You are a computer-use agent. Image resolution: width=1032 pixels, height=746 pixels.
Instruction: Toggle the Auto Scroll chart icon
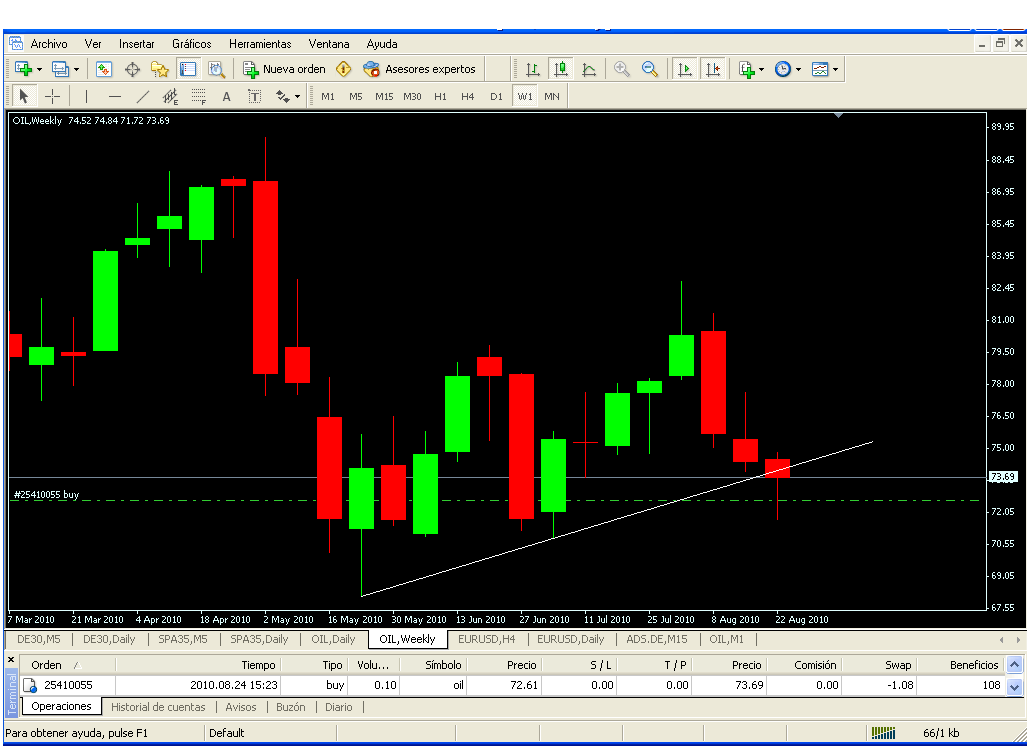[x=684, y=68]
